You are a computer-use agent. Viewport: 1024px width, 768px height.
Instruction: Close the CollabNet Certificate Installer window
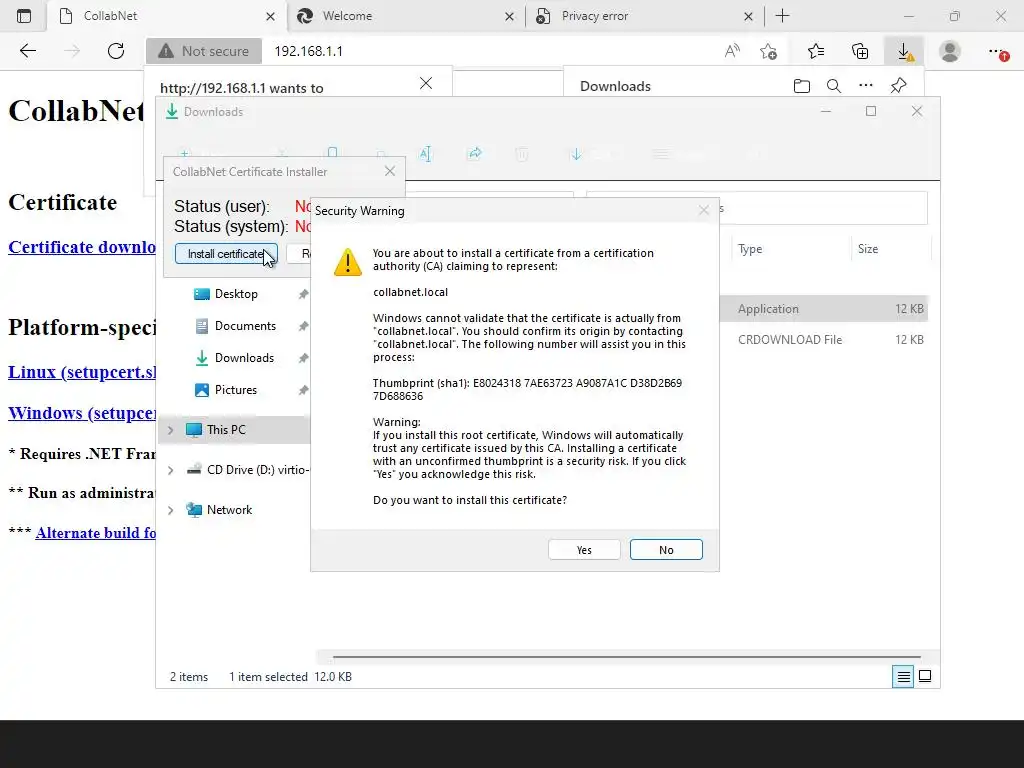(390, 171)
